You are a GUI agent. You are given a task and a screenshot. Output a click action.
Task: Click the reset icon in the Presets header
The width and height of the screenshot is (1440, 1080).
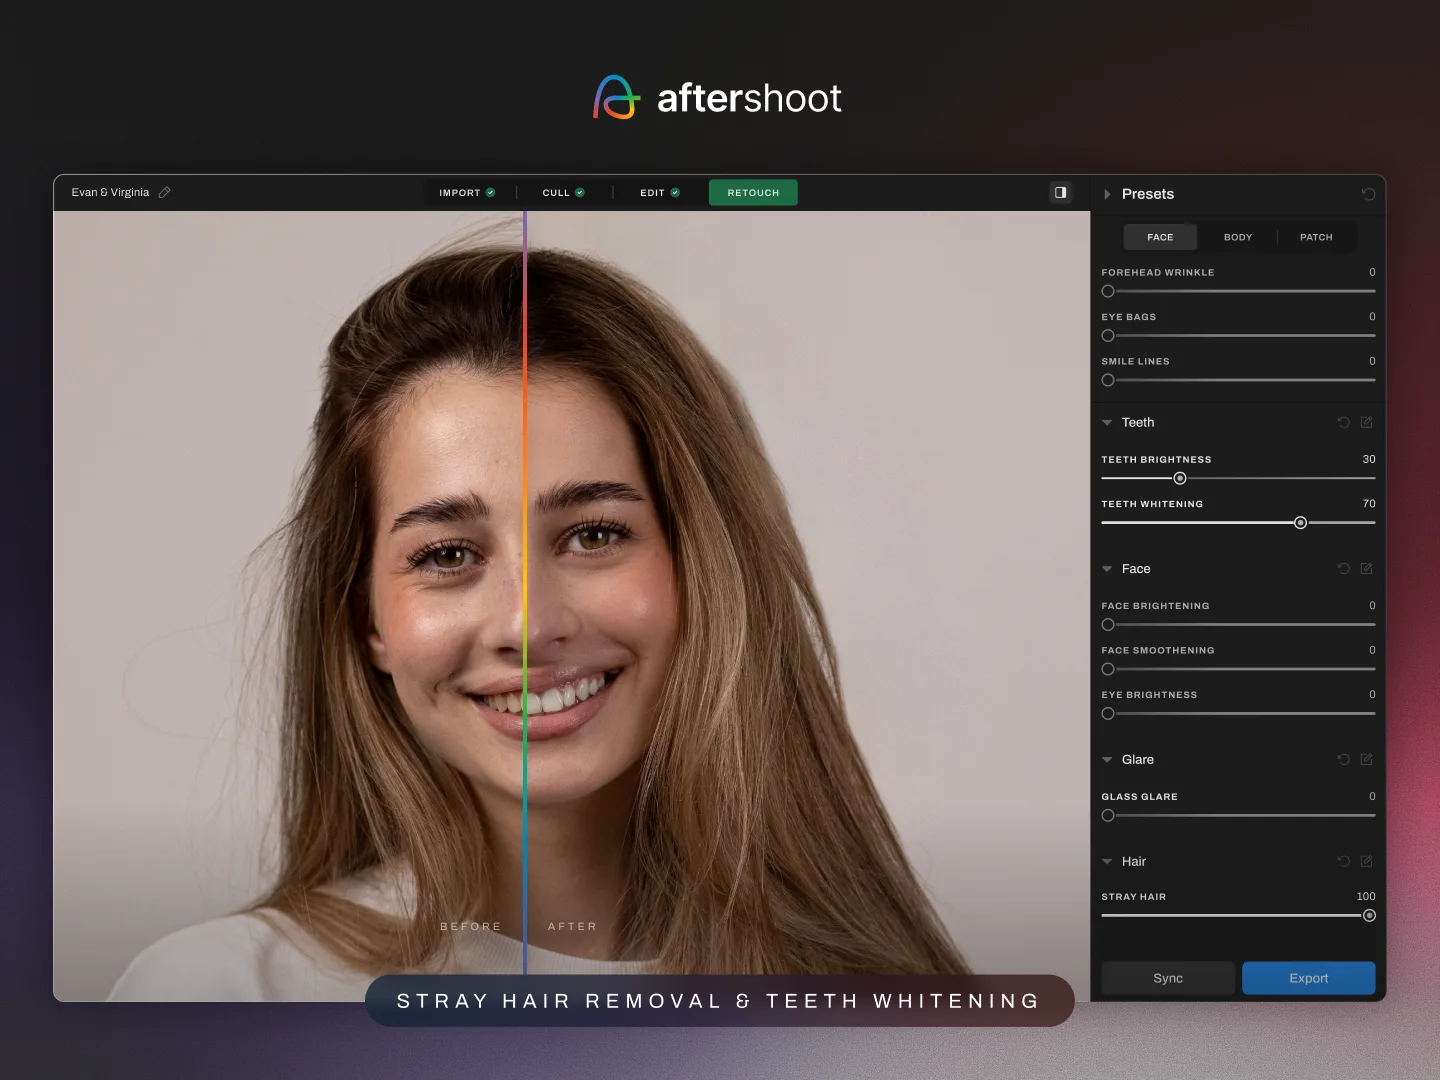click(1369, 193)
